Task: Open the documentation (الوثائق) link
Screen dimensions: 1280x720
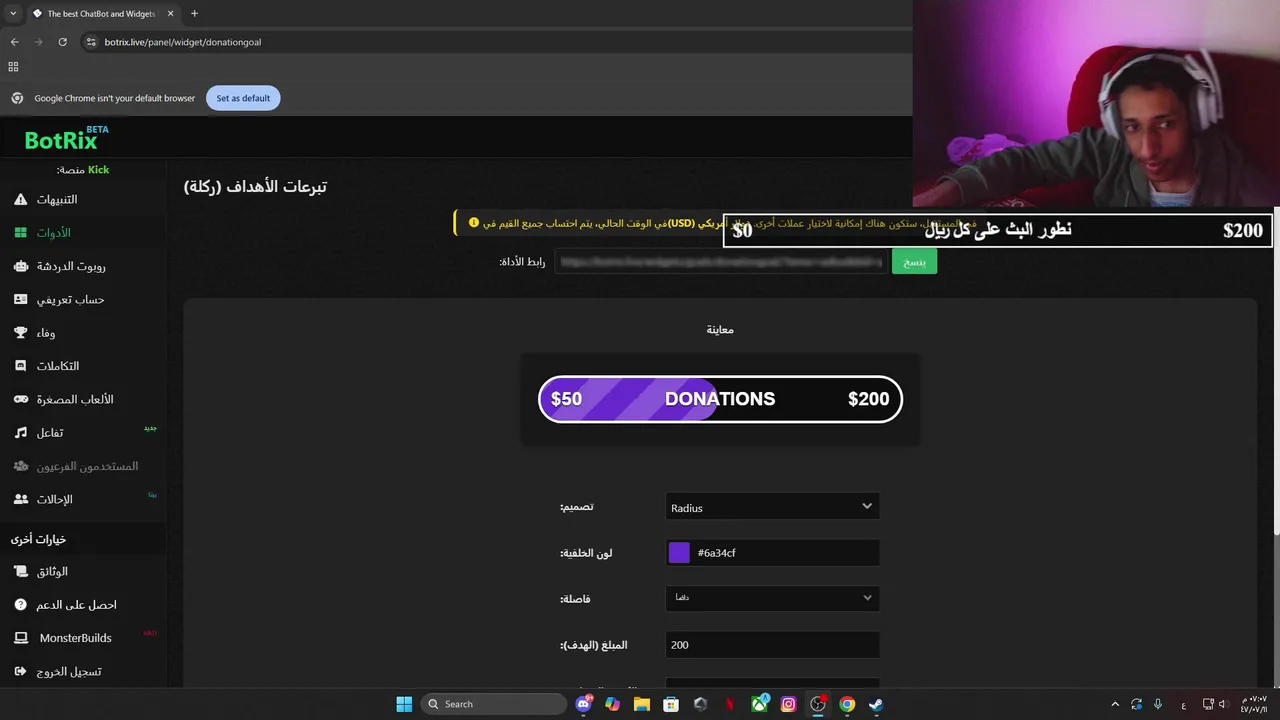Action: point(83,571)
